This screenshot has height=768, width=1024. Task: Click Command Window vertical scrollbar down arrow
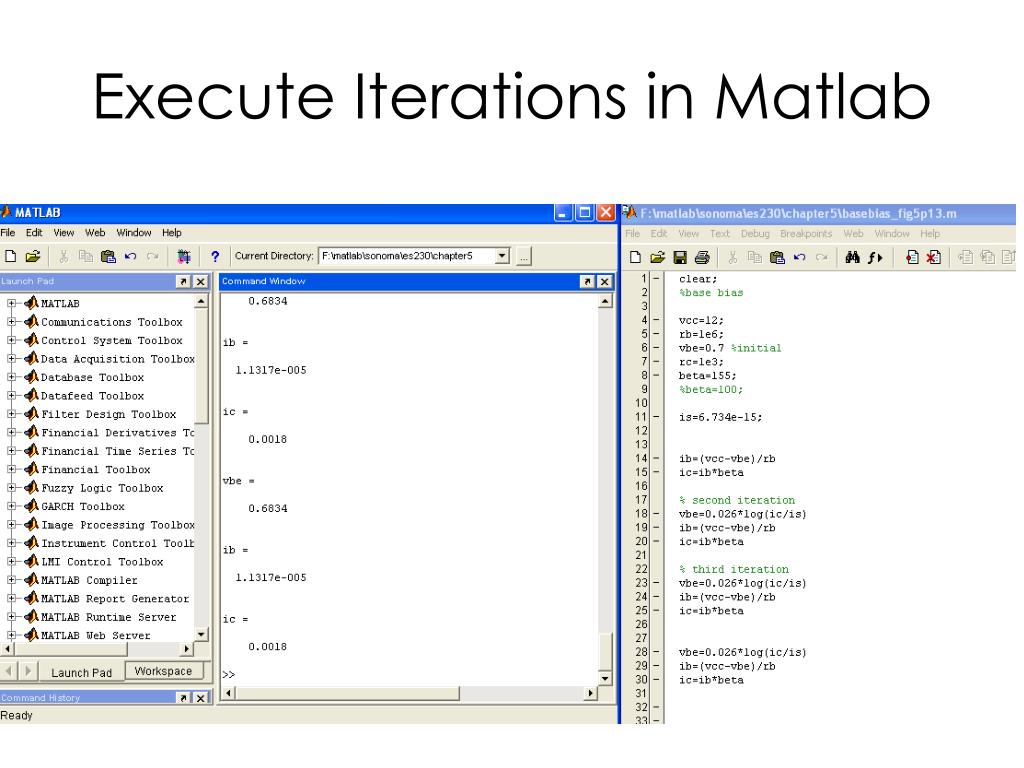(x=605, y=679)
